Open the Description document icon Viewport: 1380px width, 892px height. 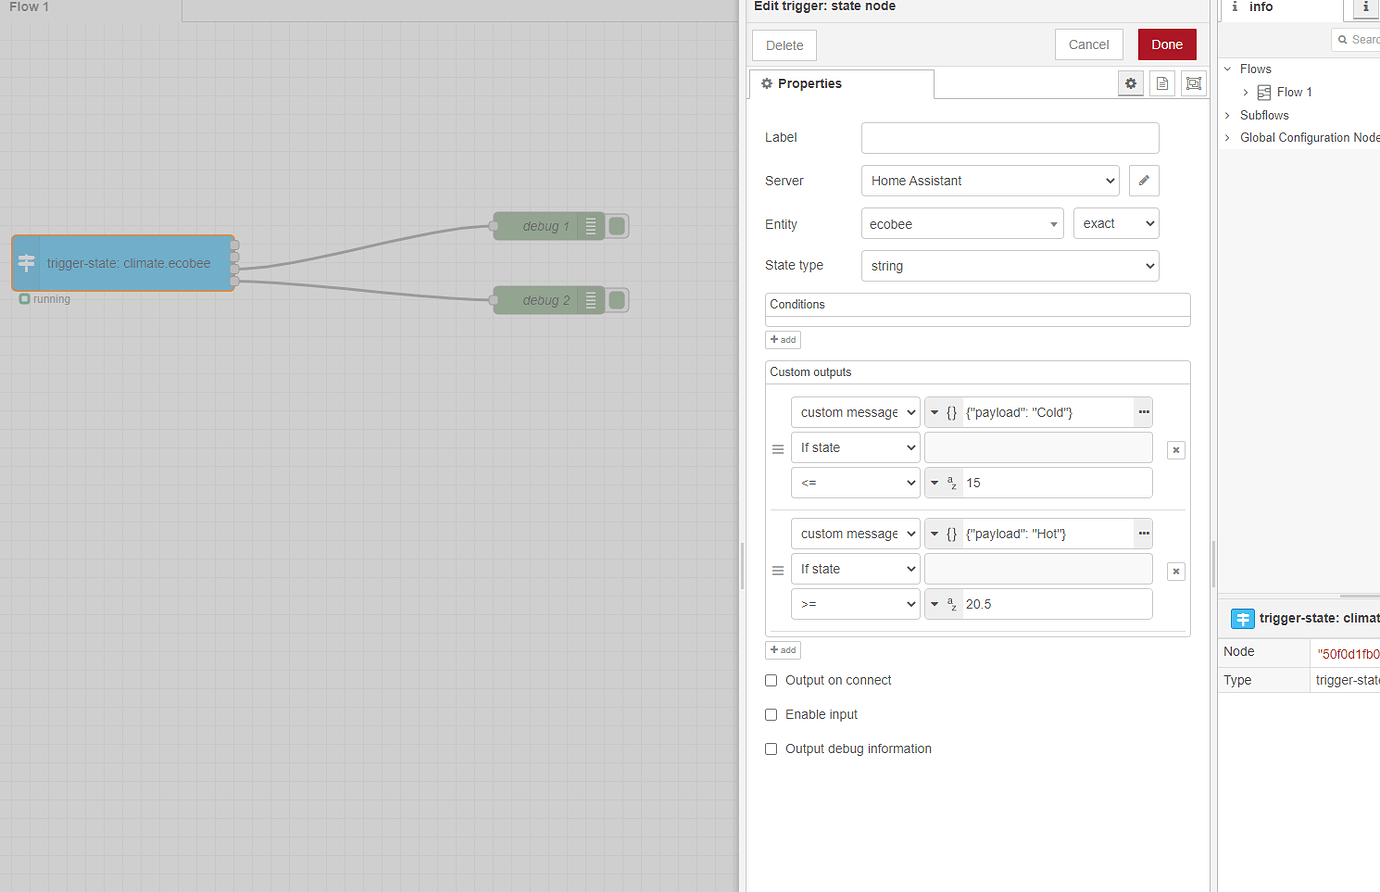coord(1161,83)
